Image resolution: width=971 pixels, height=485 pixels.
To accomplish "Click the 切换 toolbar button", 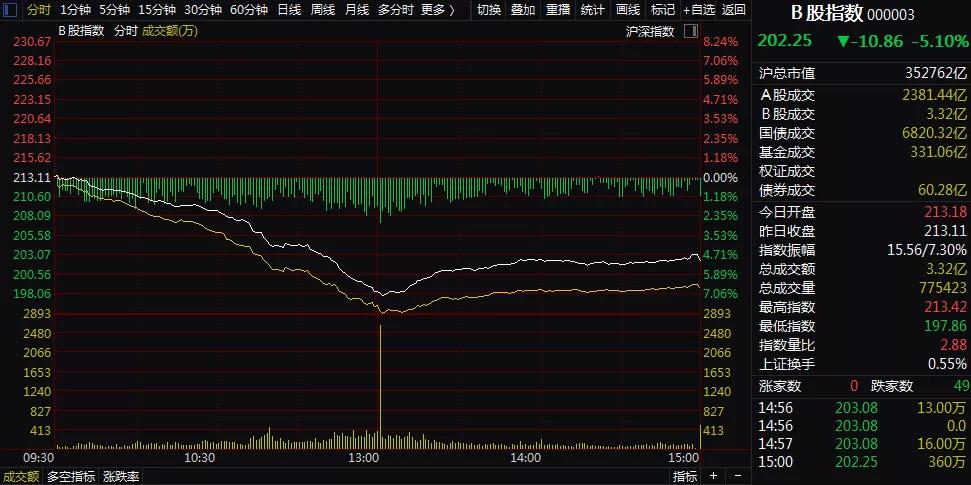I will [x=489, y=10].
